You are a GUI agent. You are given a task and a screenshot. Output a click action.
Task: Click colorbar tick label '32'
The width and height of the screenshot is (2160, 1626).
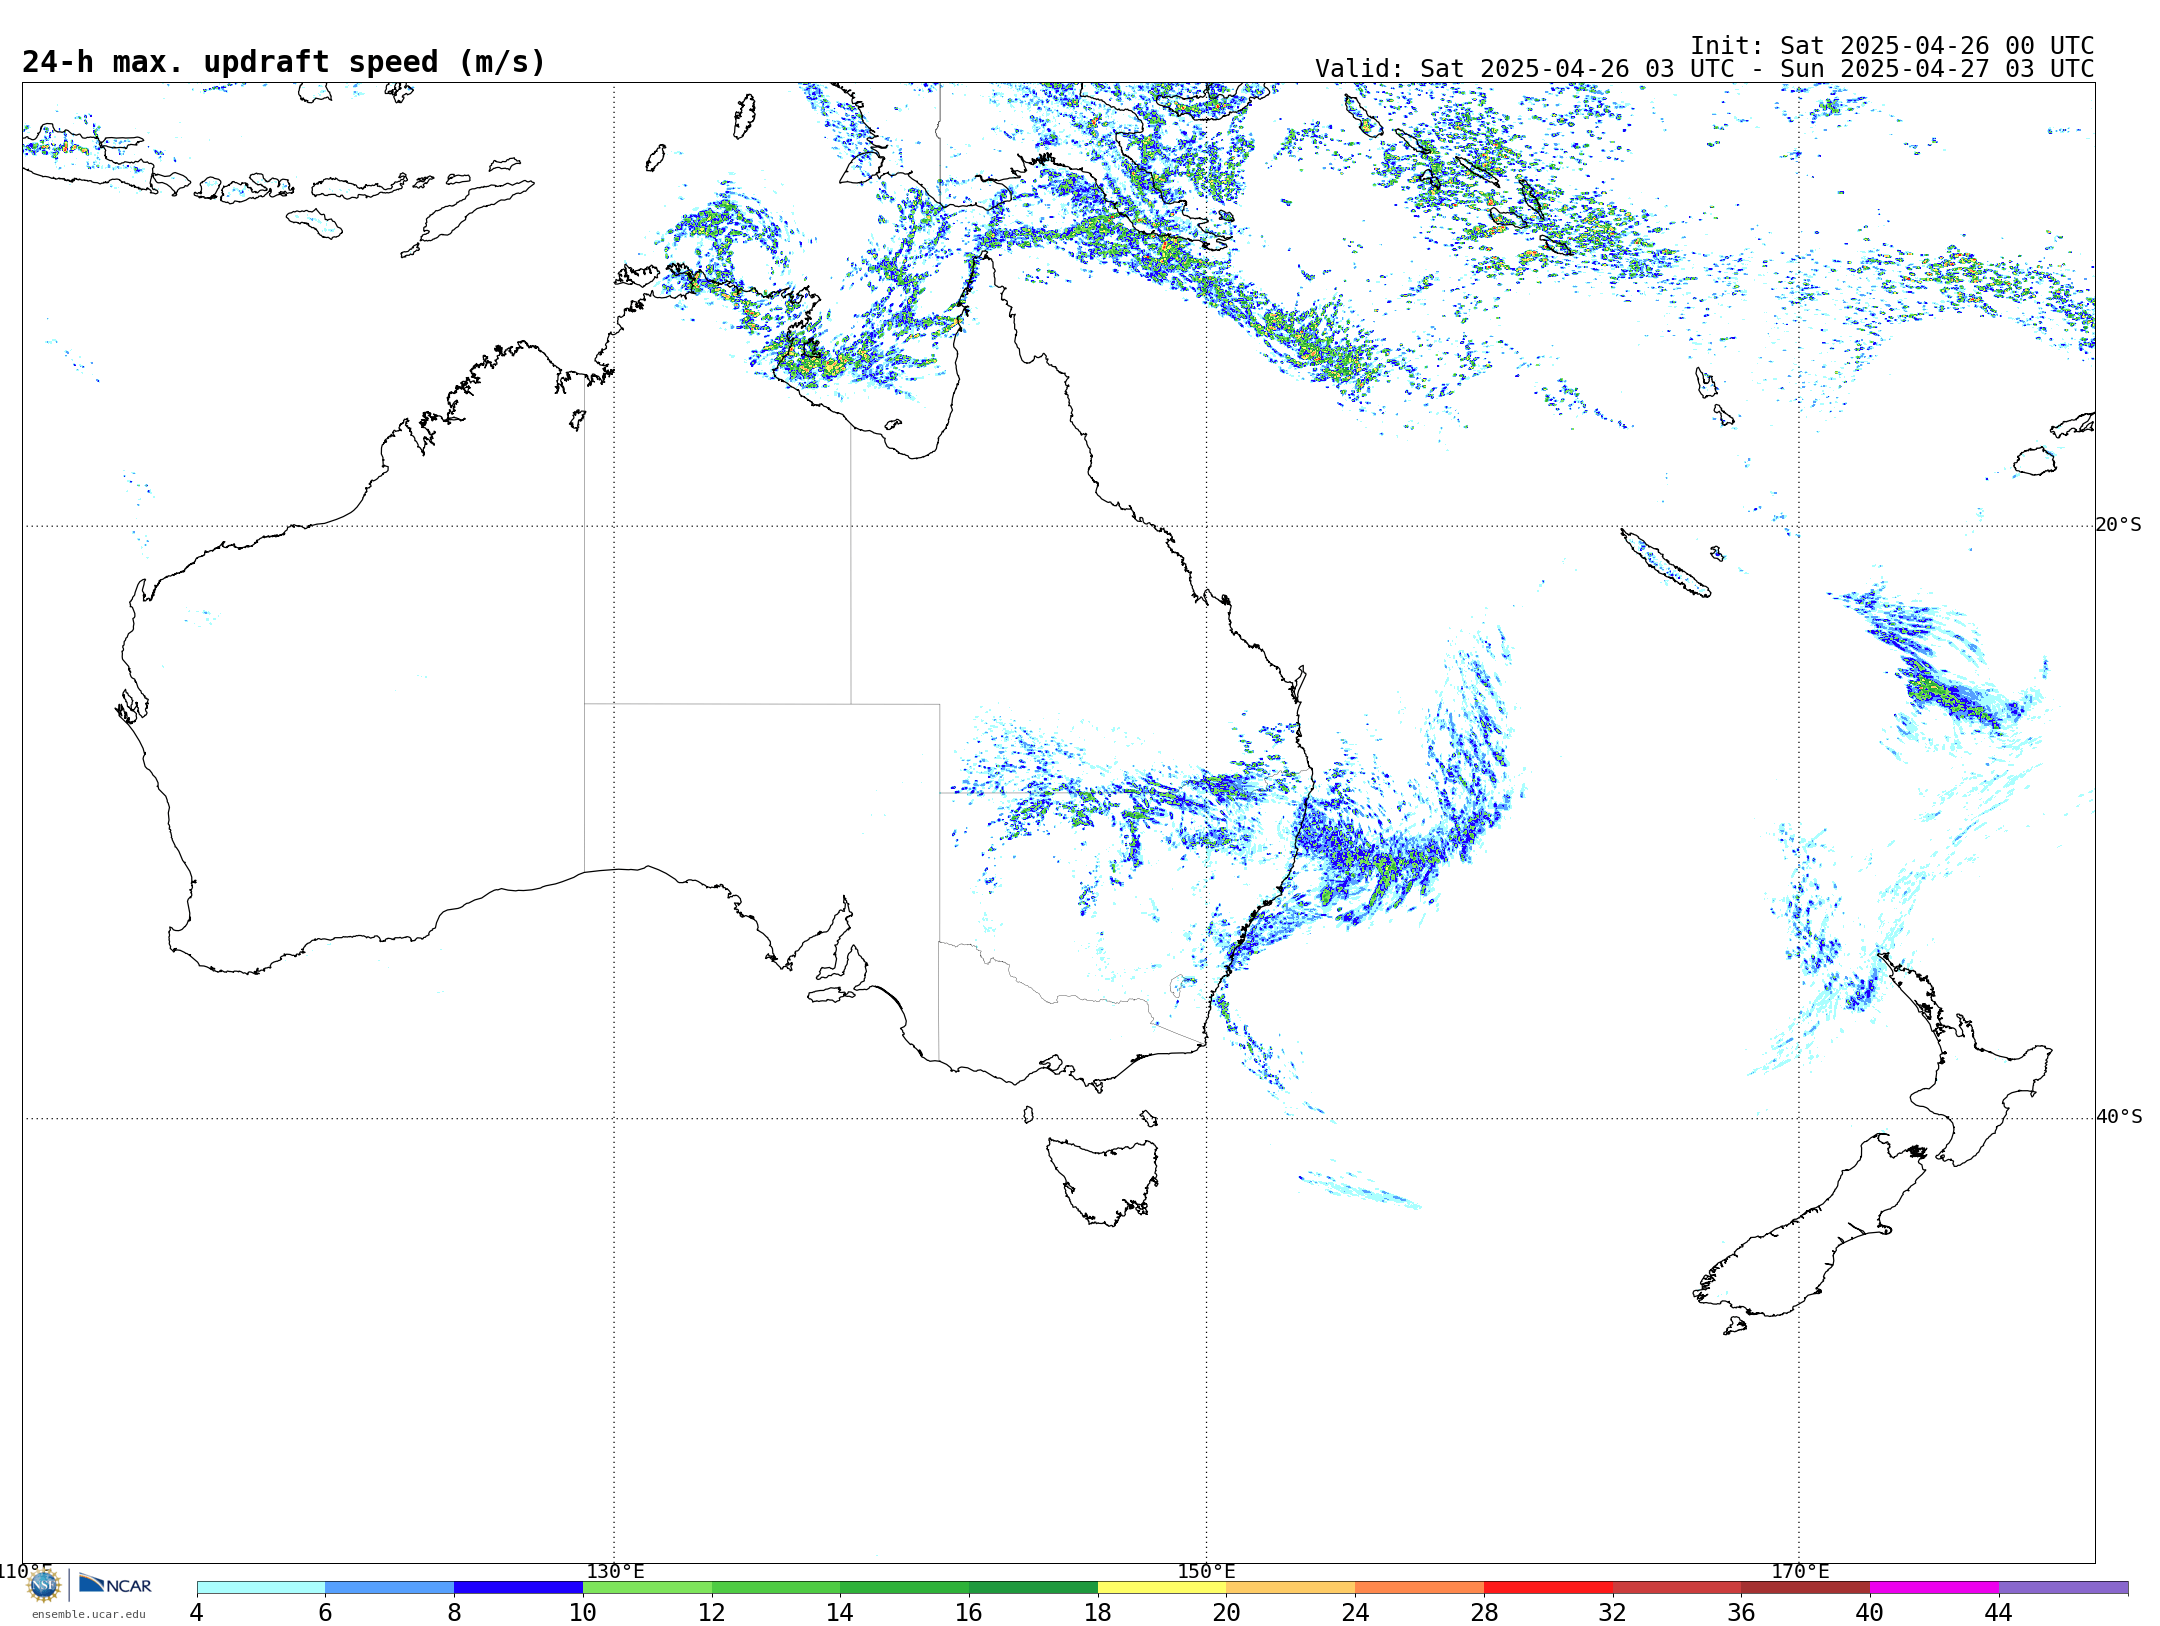[x=1613, y=1613]
